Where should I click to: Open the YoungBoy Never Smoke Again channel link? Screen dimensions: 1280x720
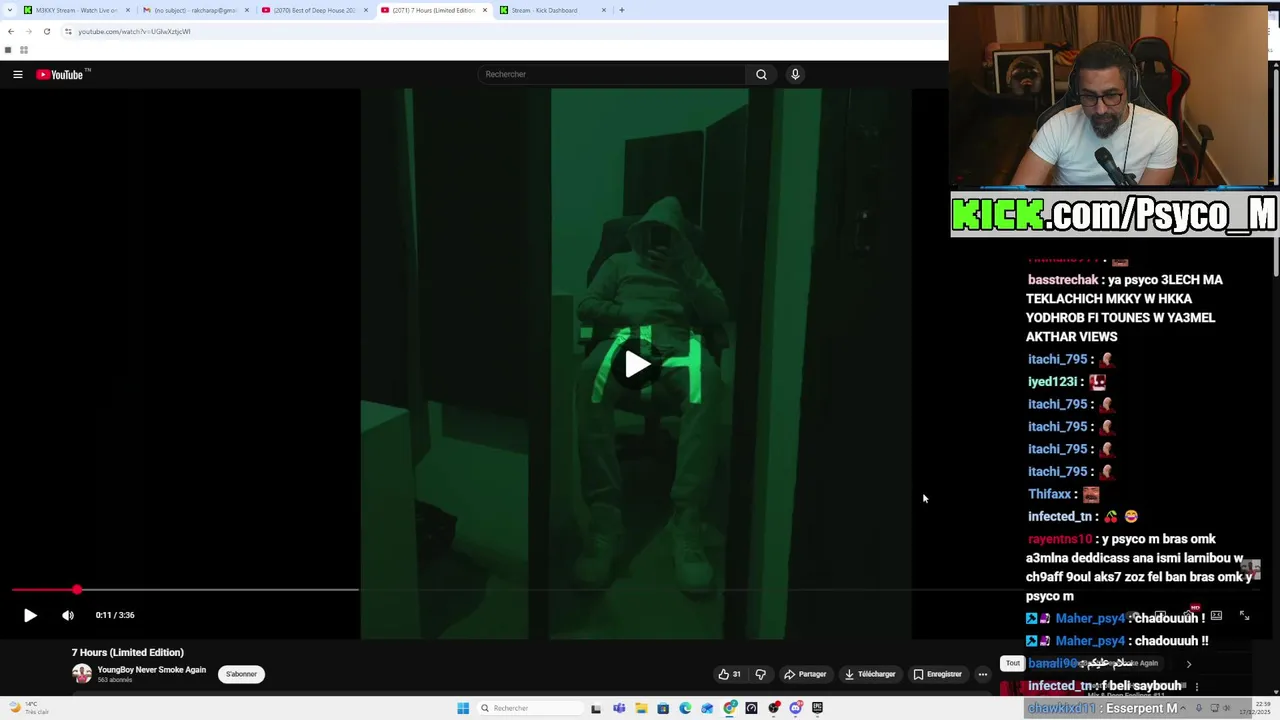152,670
